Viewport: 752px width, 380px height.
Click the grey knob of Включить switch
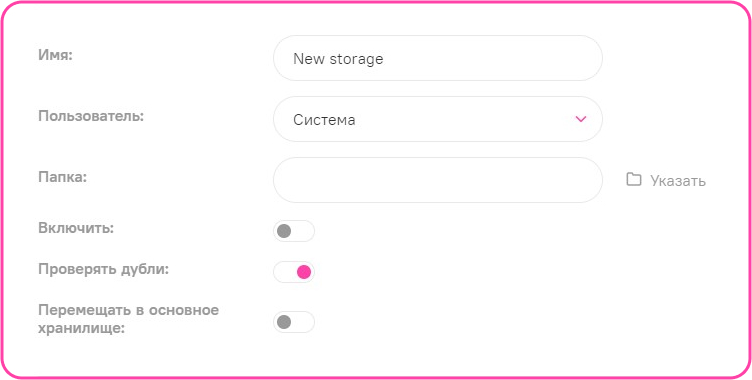(284, 231)
